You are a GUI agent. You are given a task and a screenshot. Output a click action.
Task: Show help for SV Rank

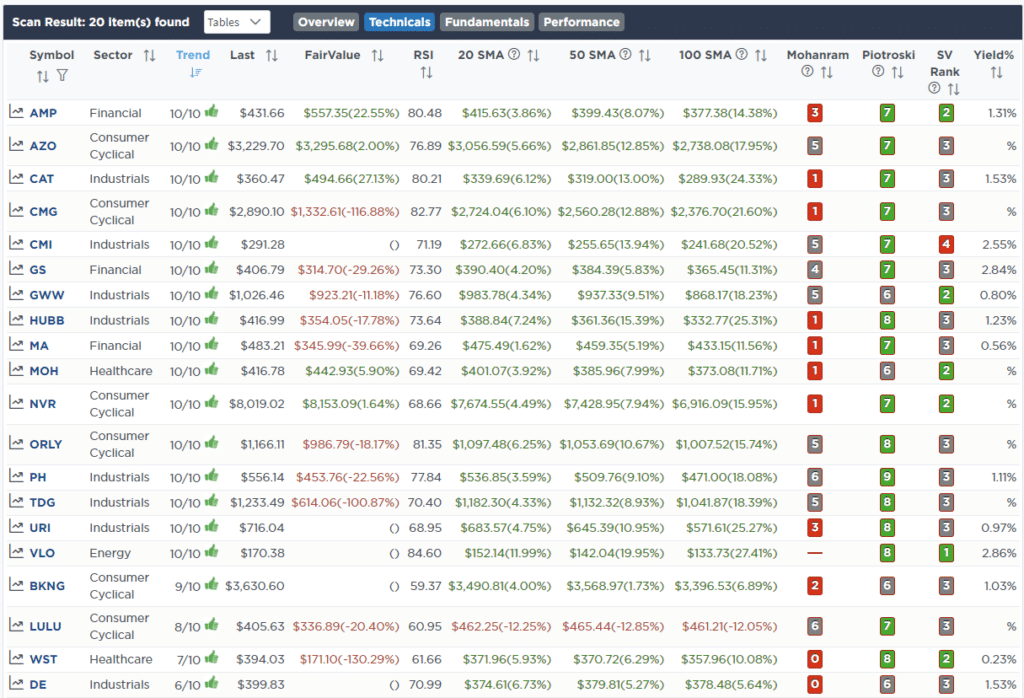click(x=934, y=88)
